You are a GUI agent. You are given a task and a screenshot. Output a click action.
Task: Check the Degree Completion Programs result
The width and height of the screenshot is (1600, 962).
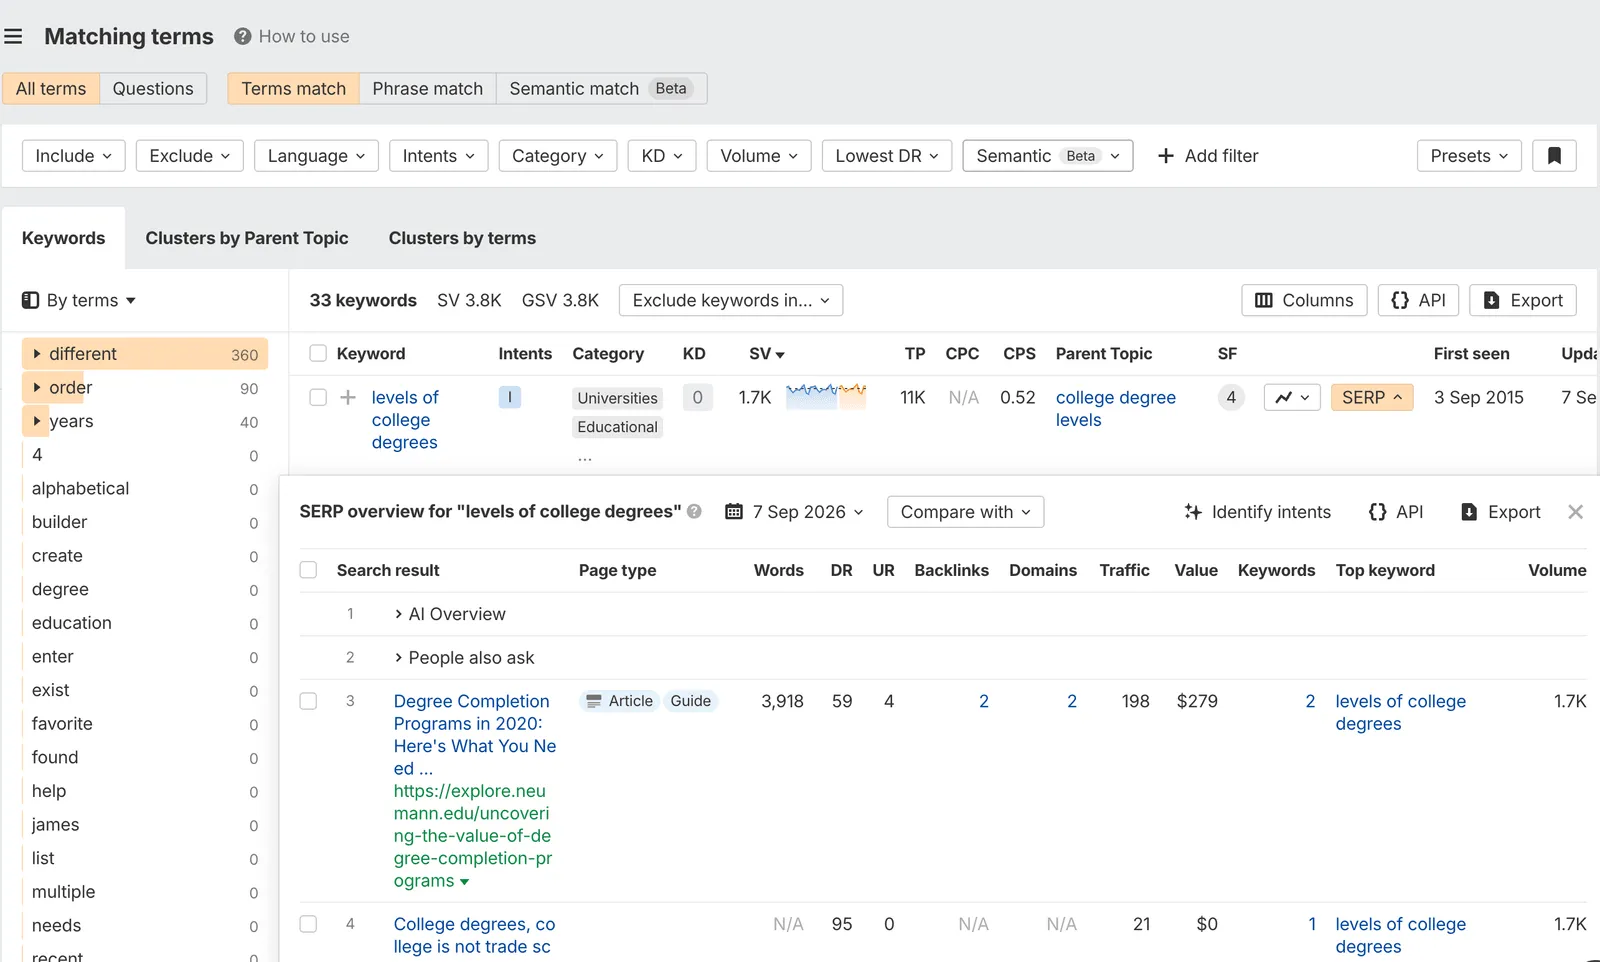tap(308, 702)
